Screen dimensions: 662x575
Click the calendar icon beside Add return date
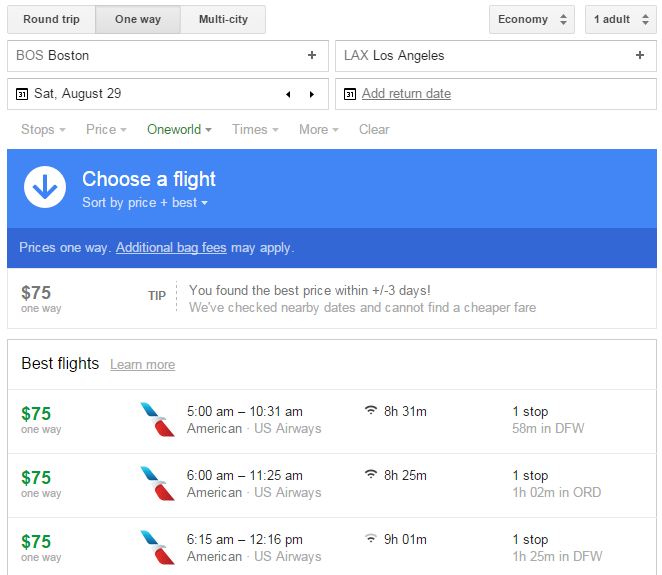point(350,94)
